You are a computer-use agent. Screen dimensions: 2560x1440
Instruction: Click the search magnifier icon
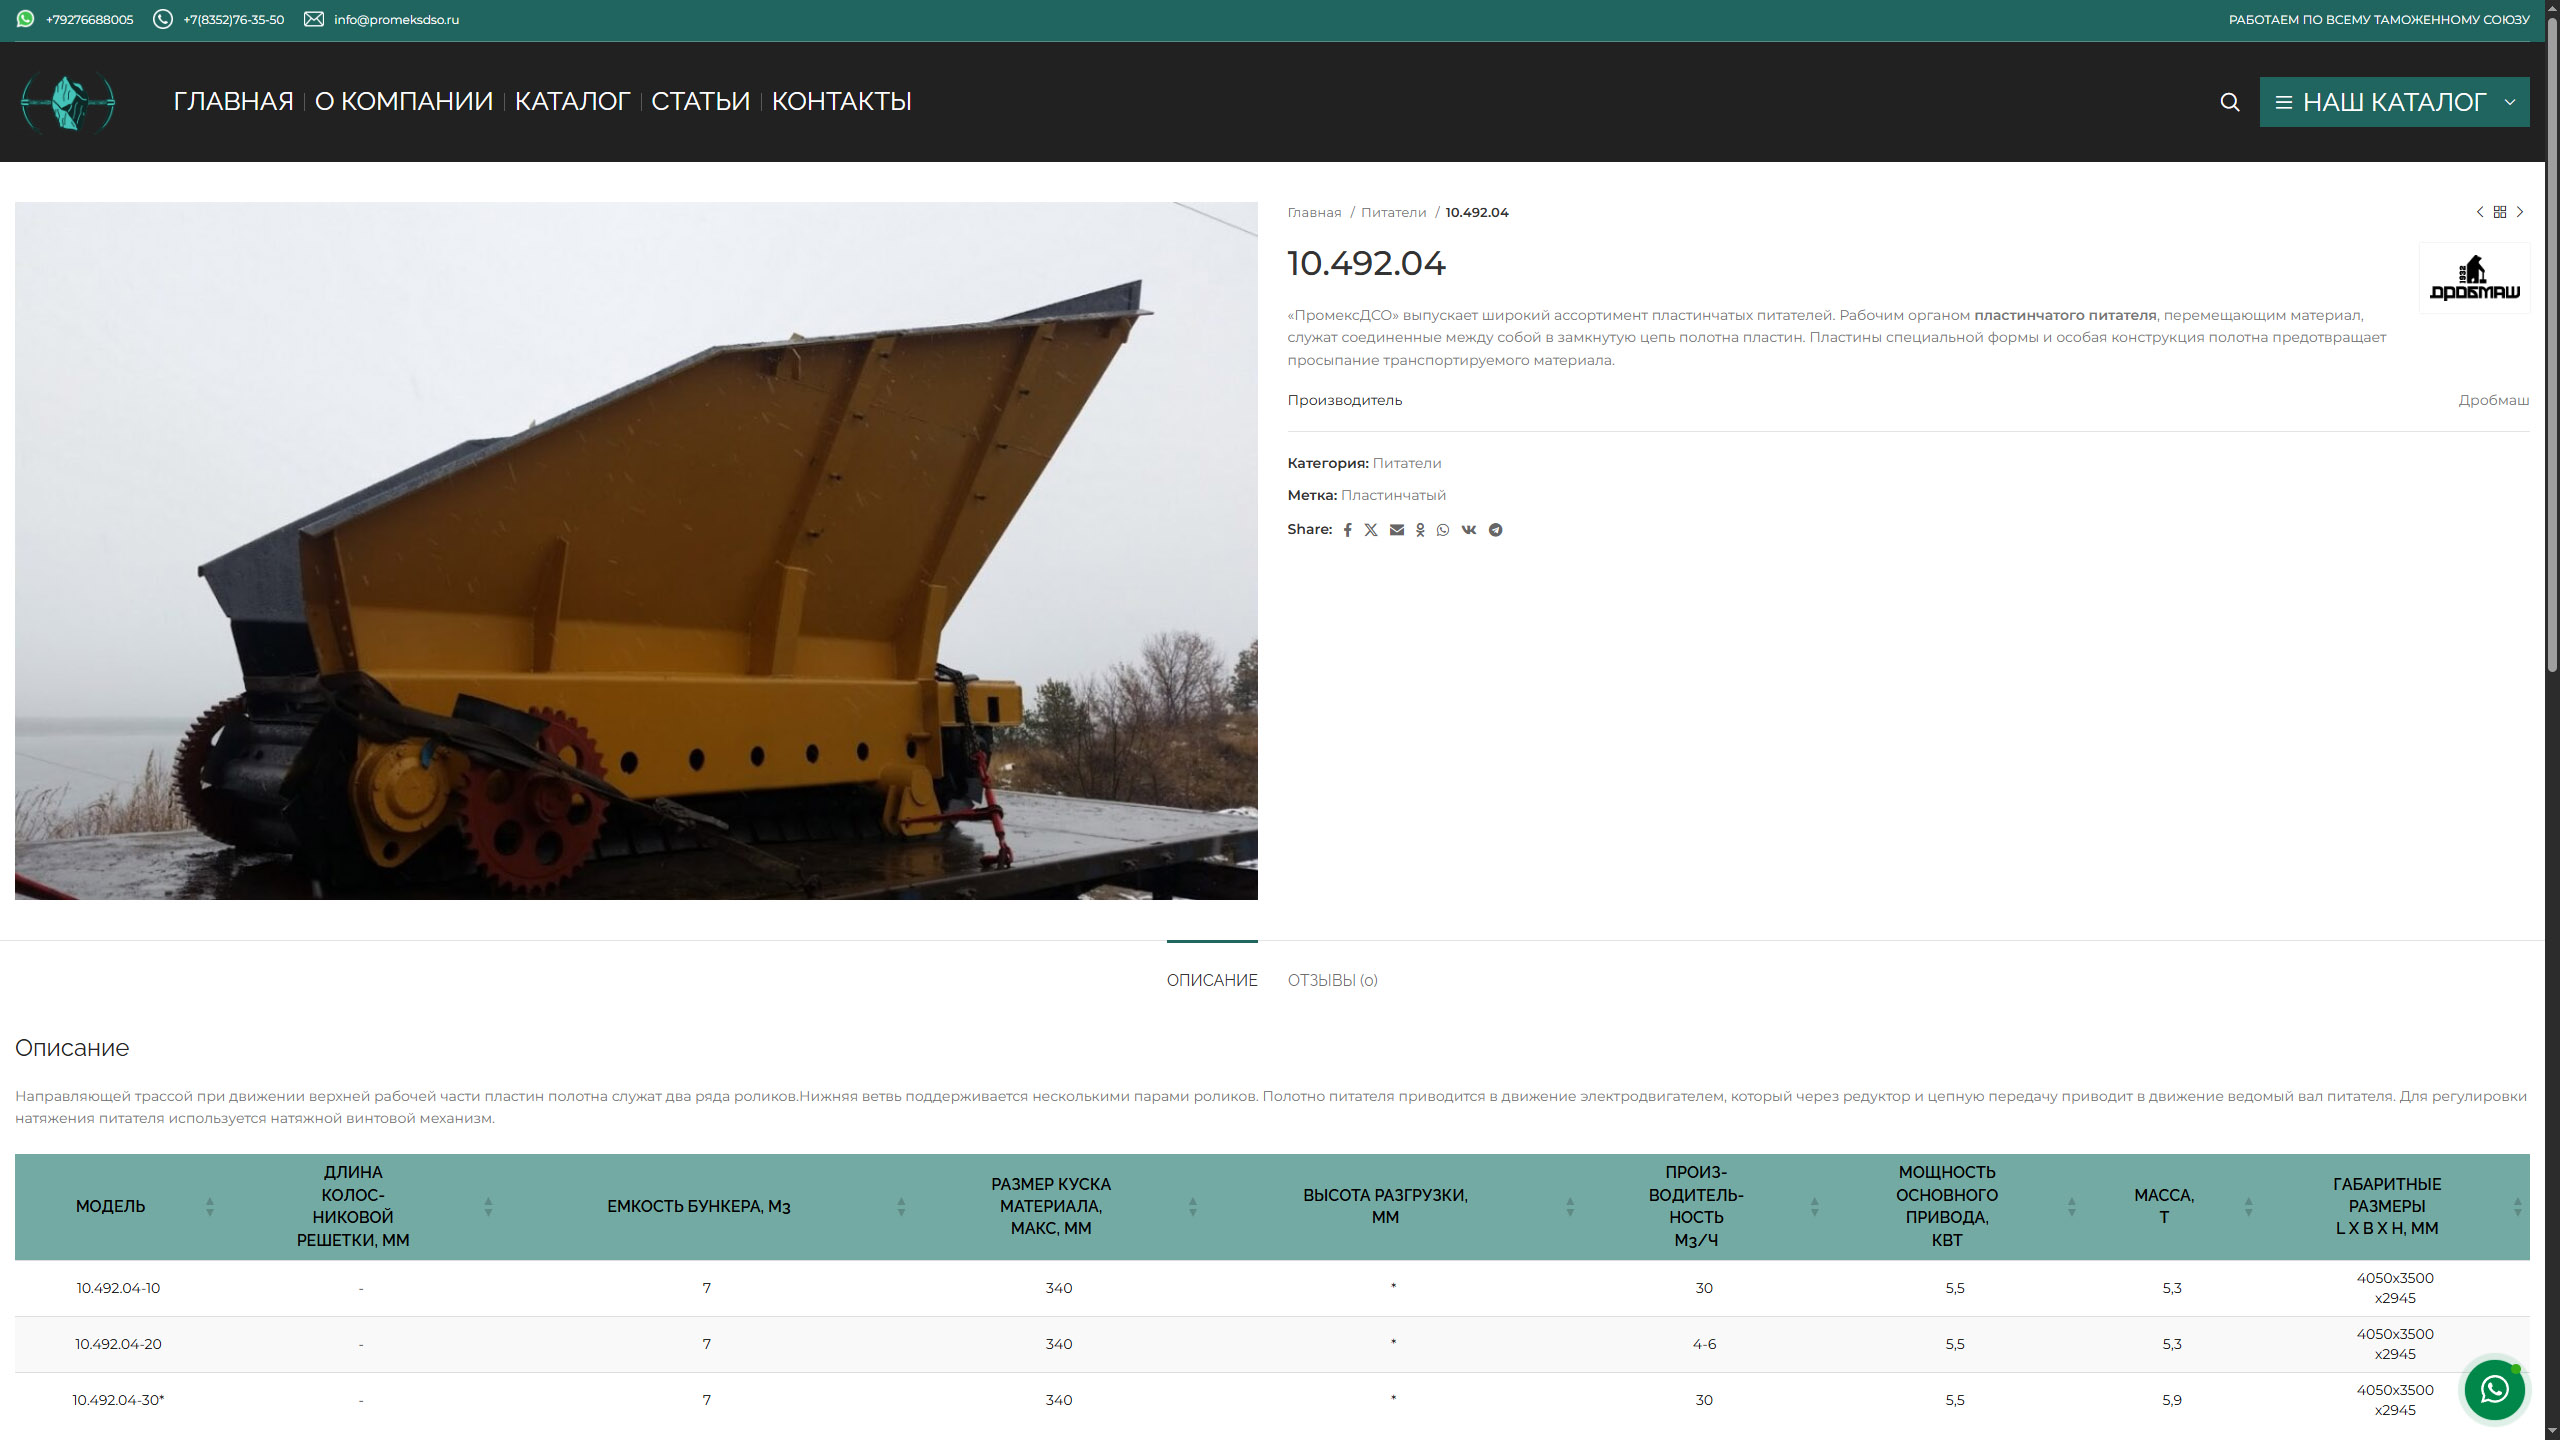tap(2229, 102)
